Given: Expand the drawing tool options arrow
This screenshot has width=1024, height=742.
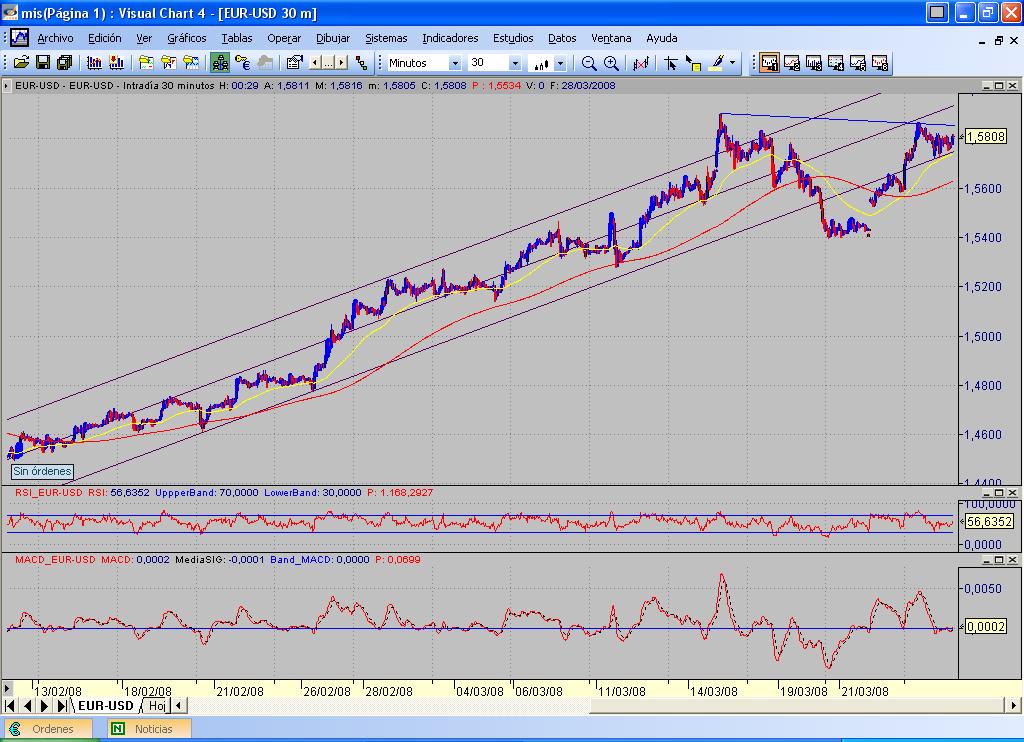Looking at the screenshot, I should click(x=733, y=62).
